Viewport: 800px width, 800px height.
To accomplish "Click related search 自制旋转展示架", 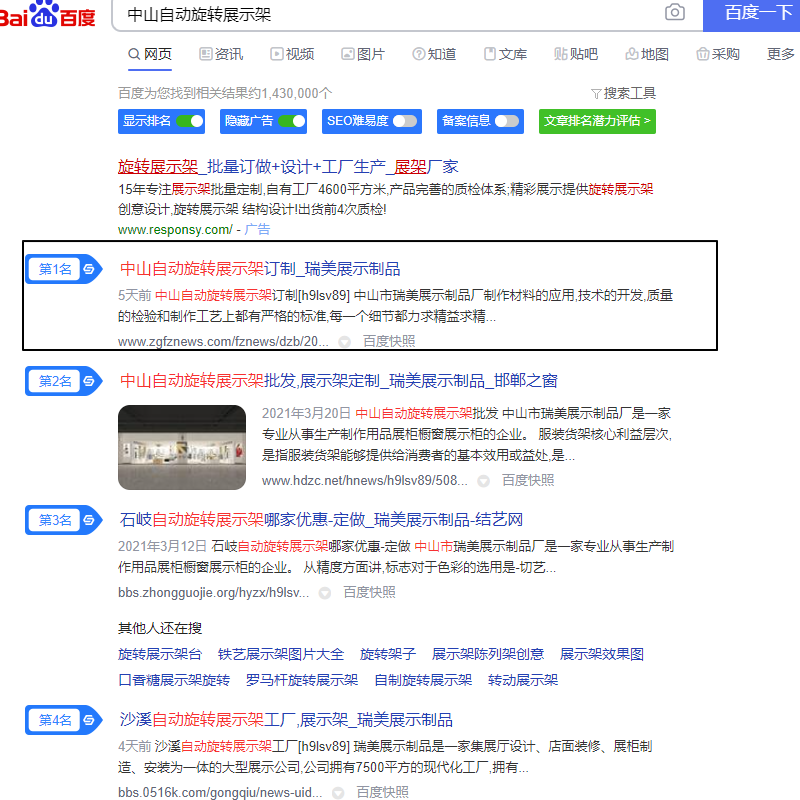I will pyautogui.click(x=423, y=680).
